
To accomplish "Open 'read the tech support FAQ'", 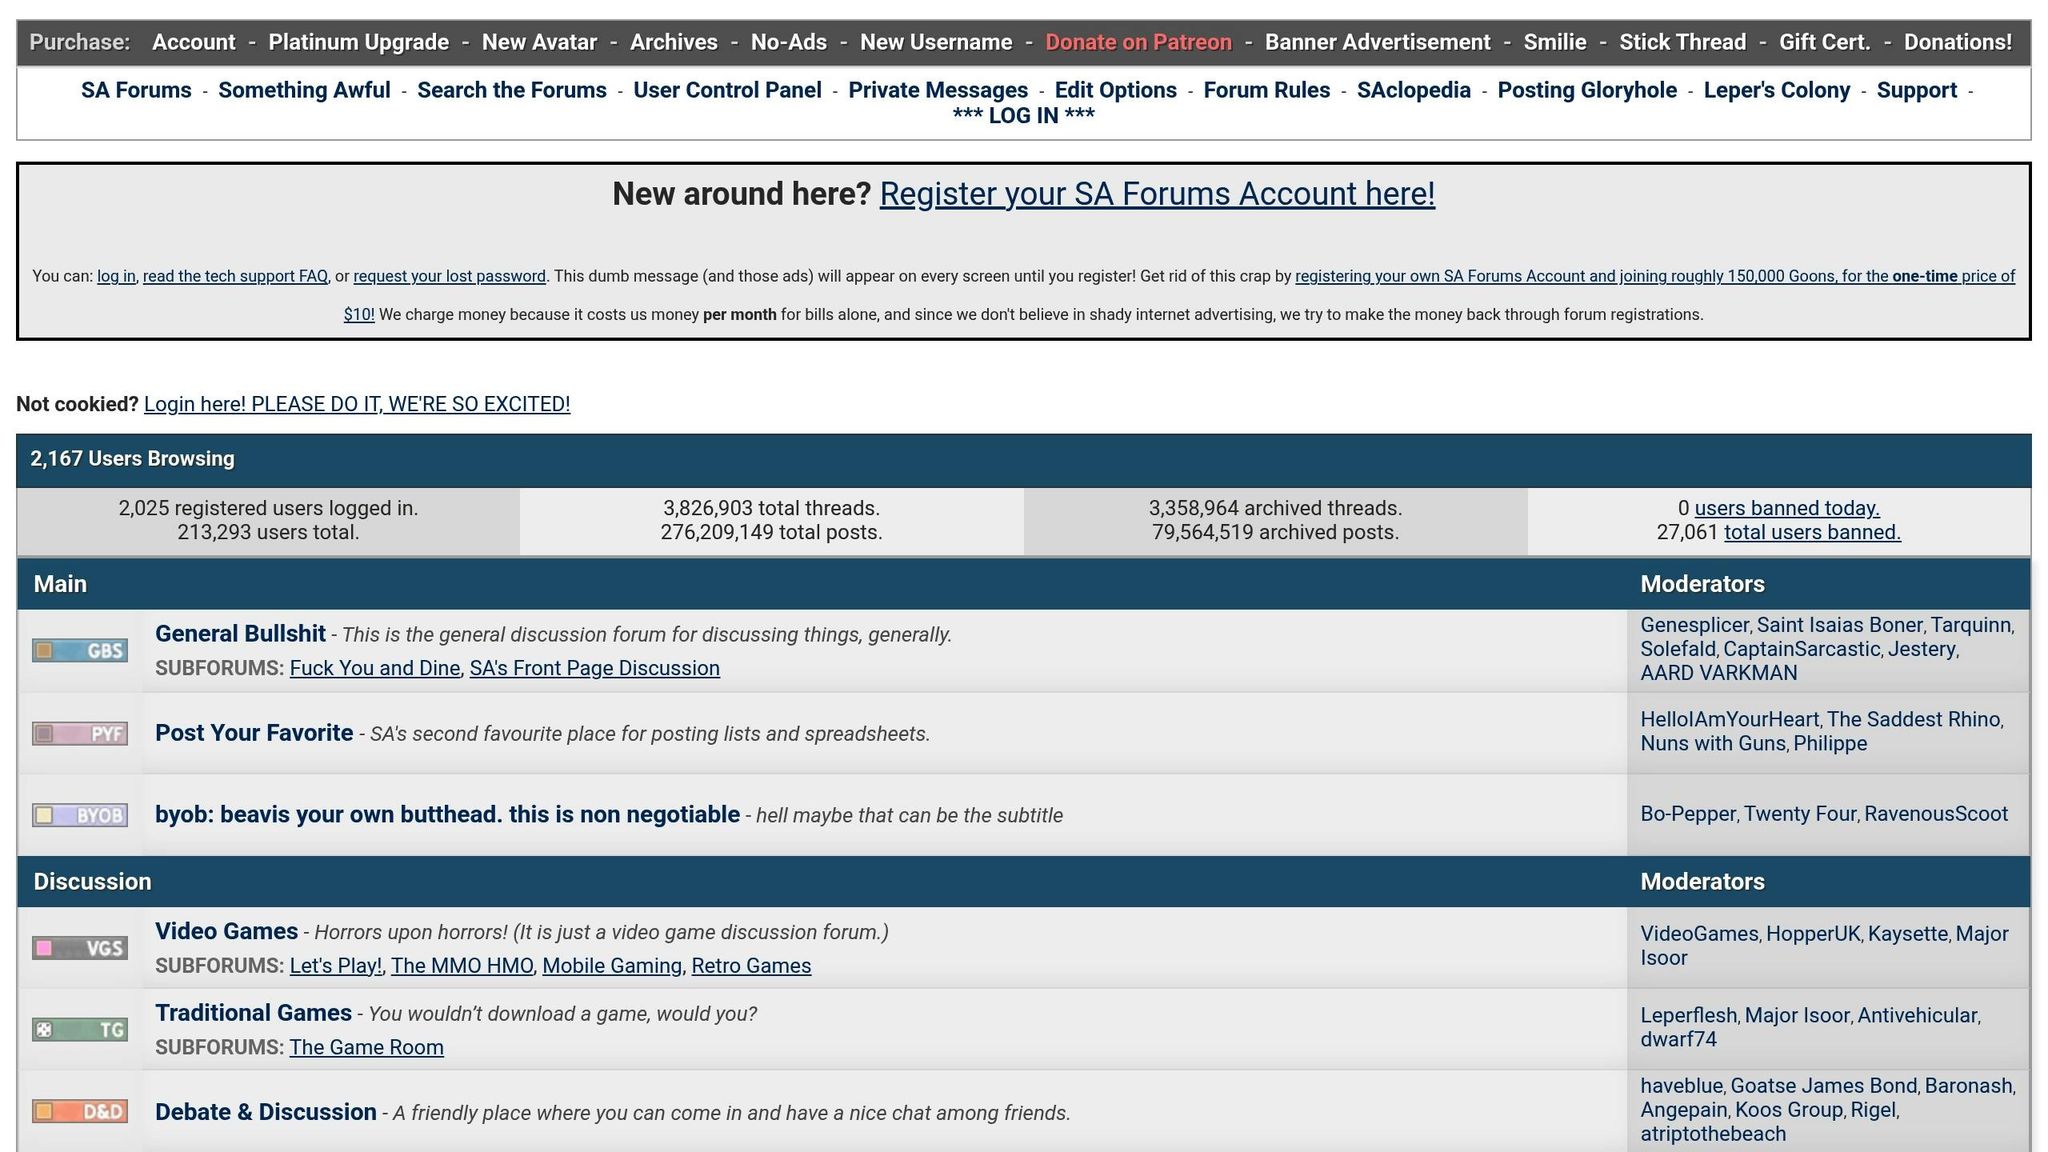I will point(235,276).
